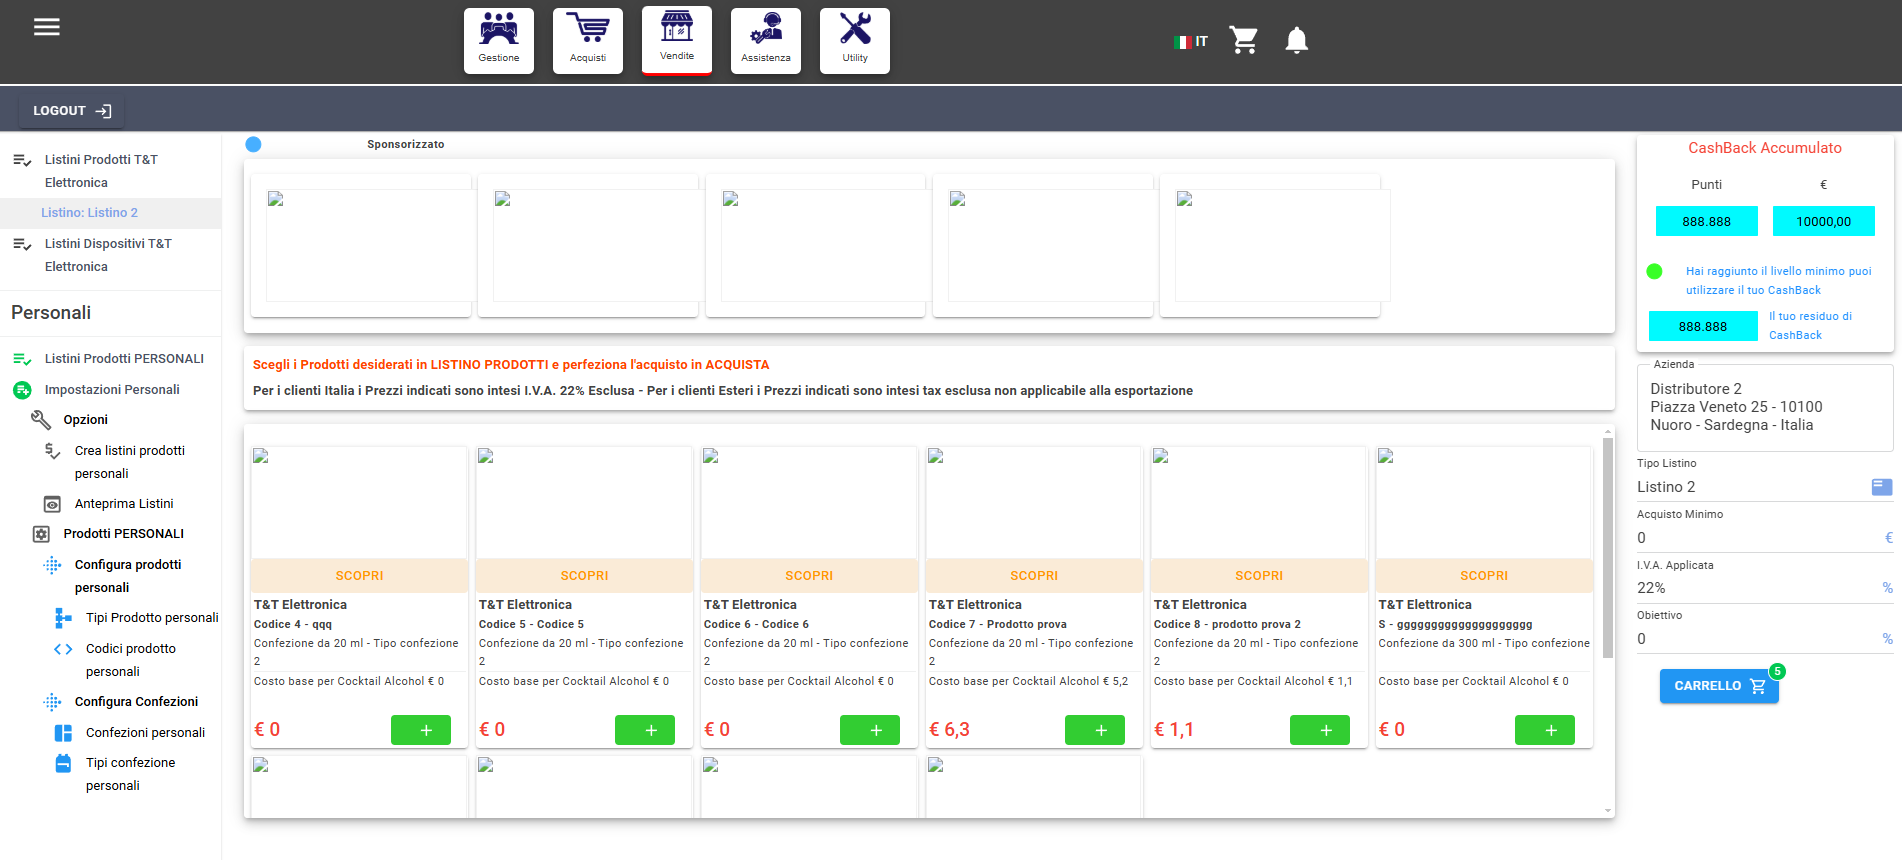
Task: Open the Assistenza section
Action: 766,41
